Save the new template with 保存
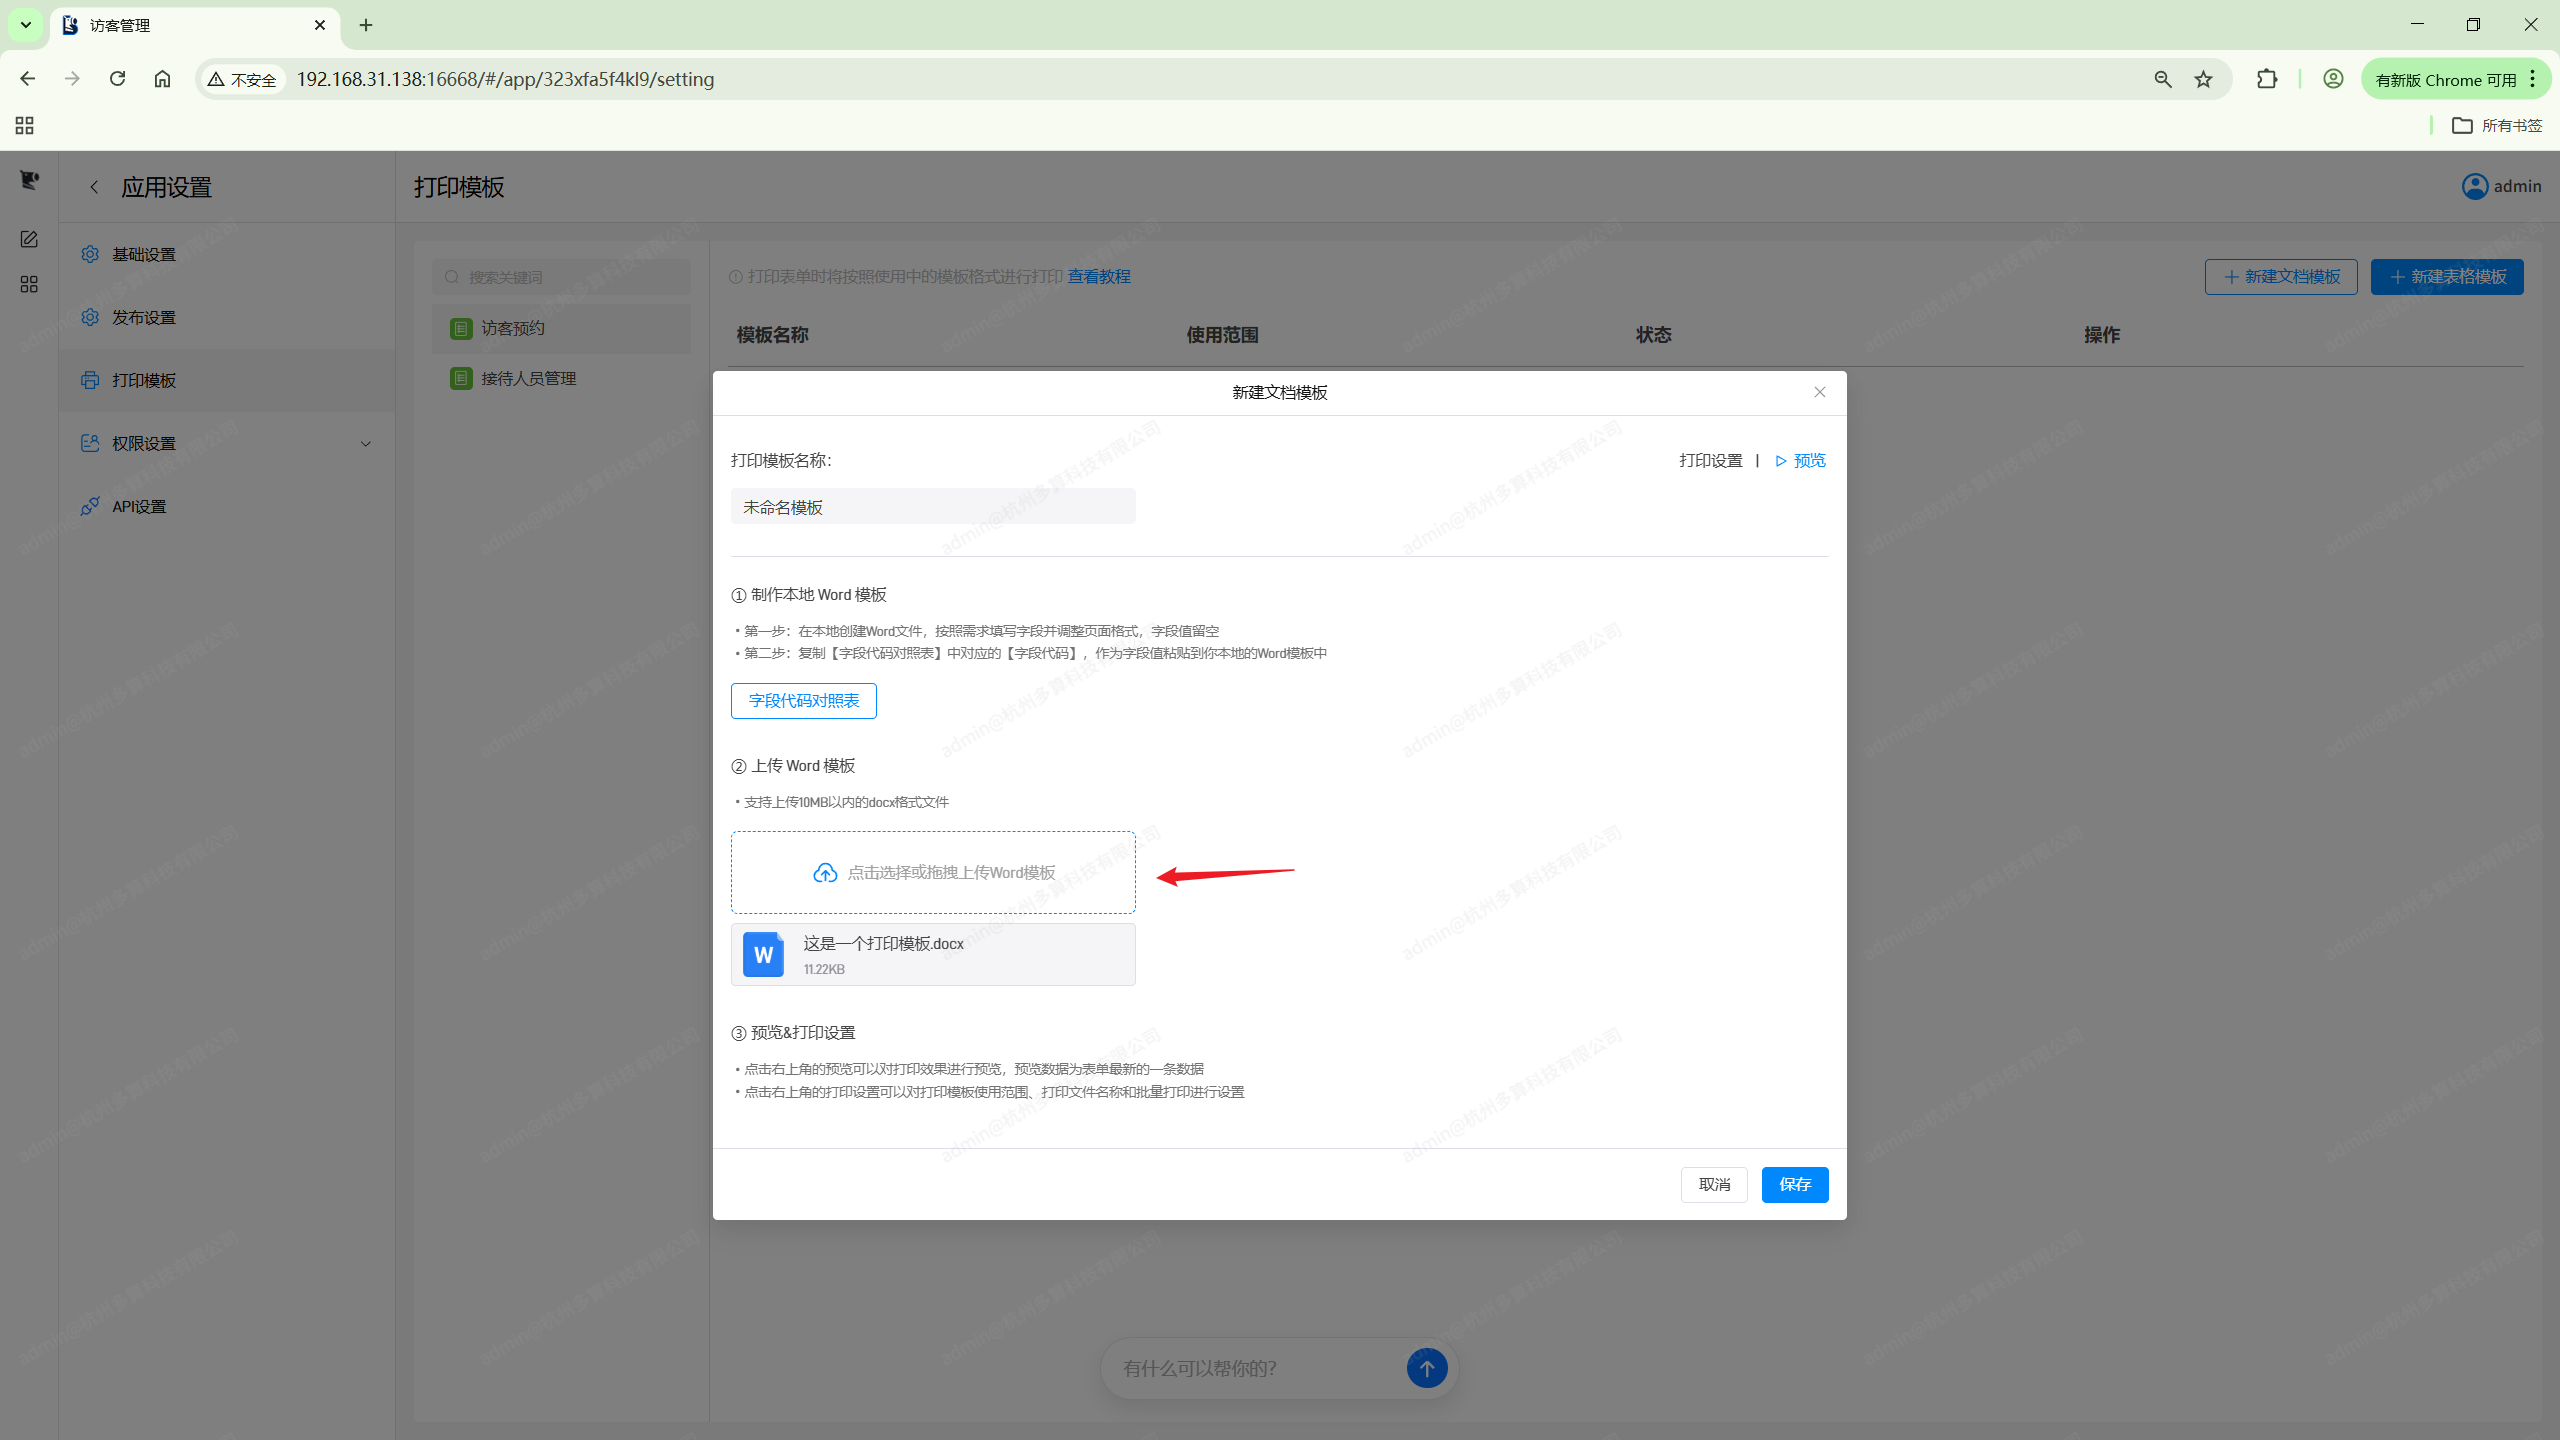 coord(1794,1185)
